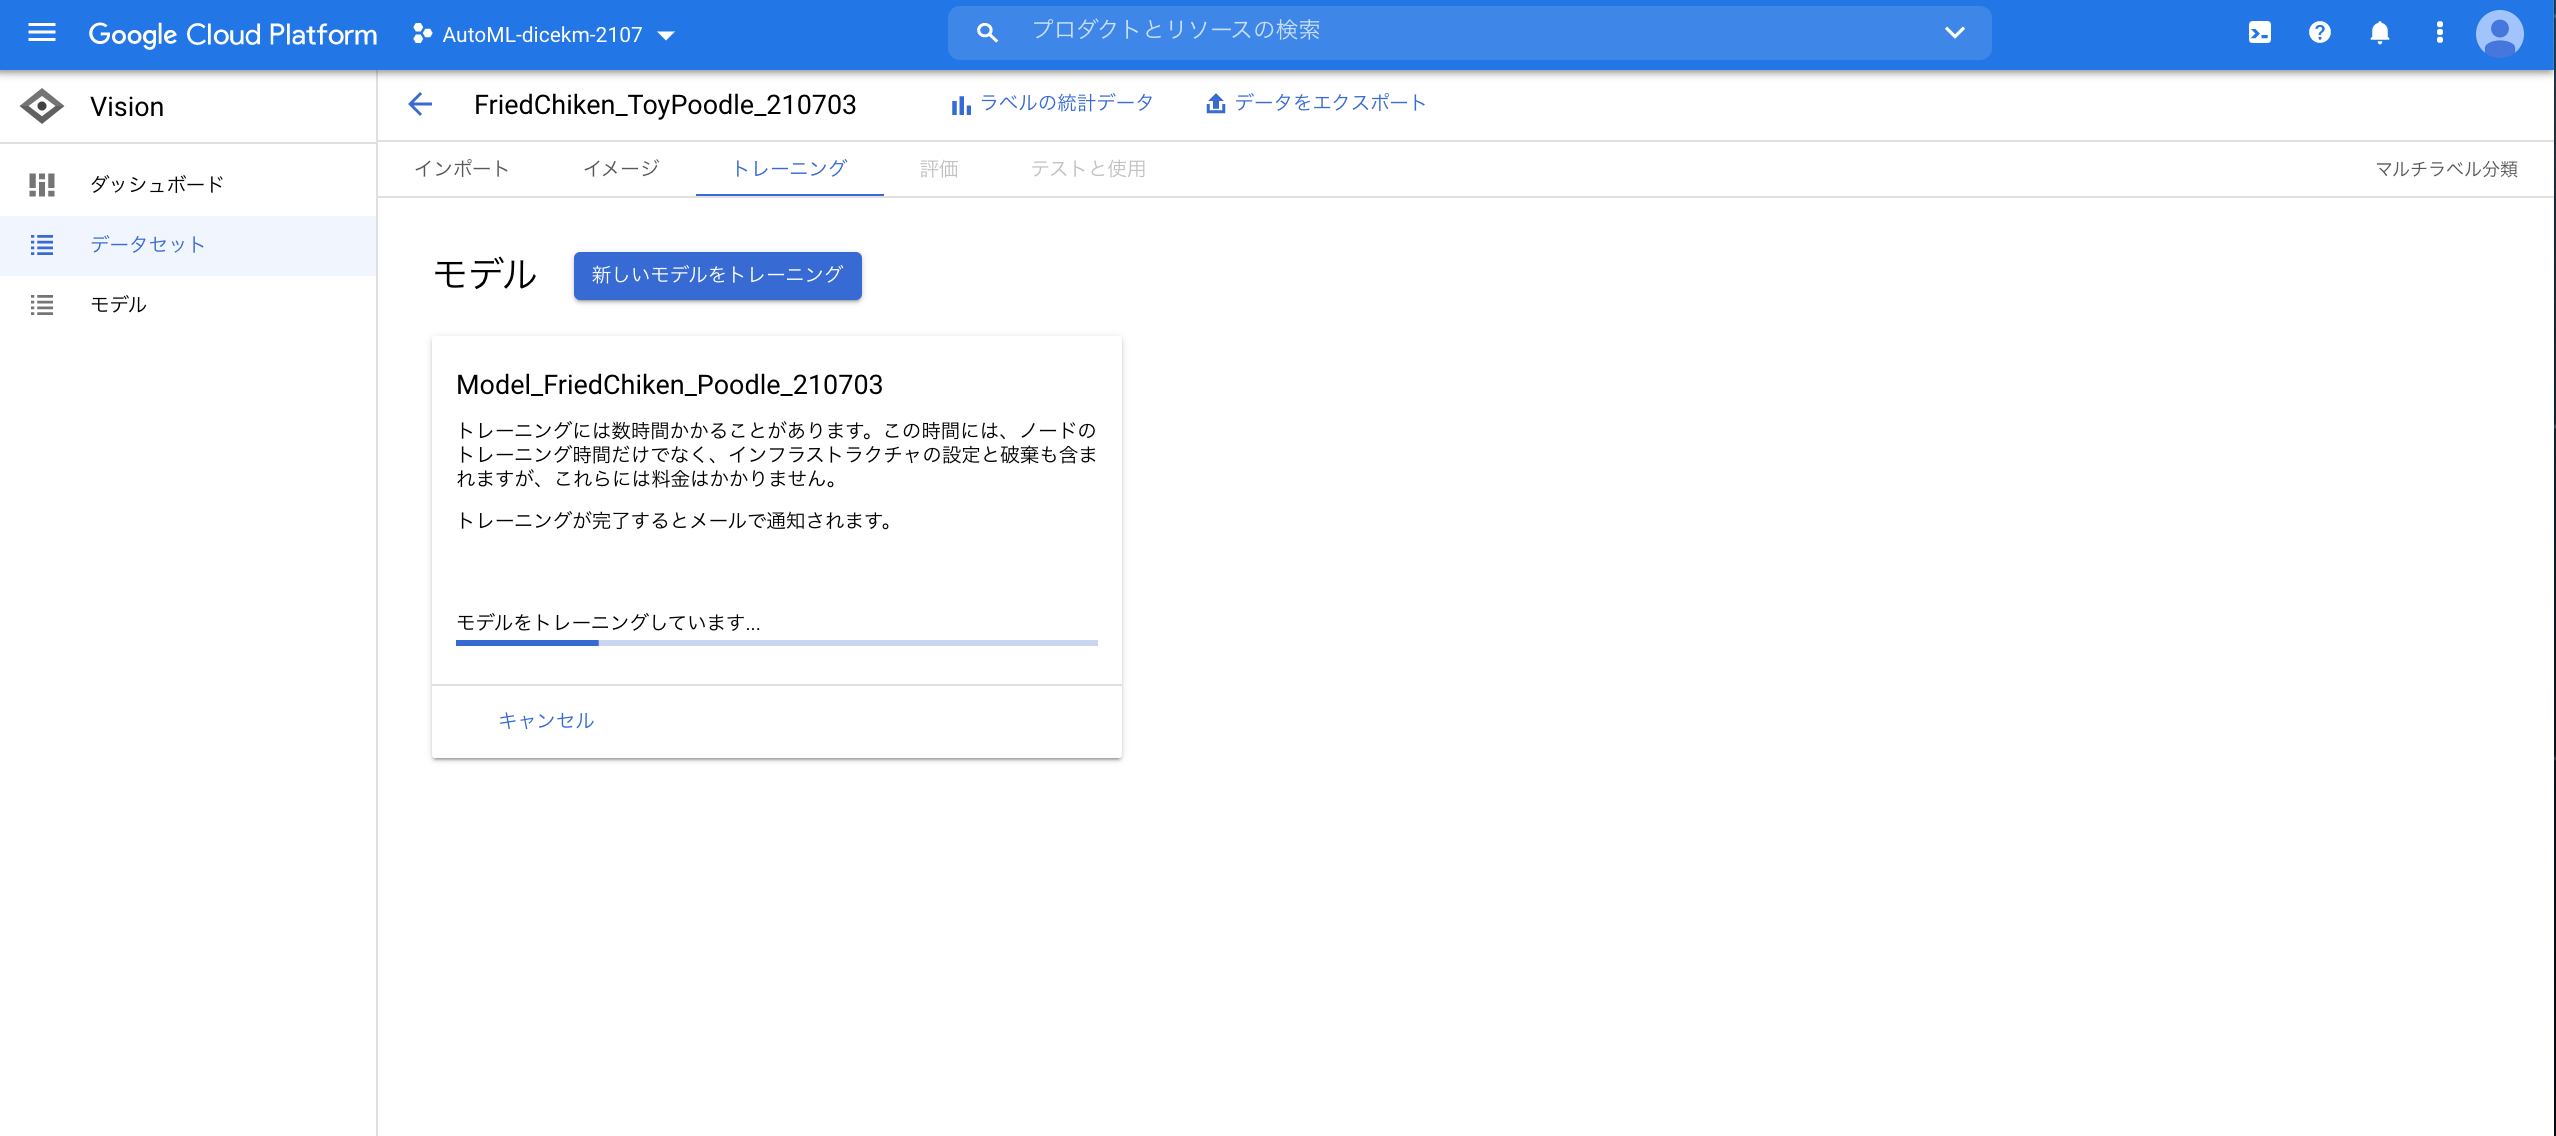Screen dimensions: 2556x1136
Task: Click the model training progress bar
Action: point(776,643)
